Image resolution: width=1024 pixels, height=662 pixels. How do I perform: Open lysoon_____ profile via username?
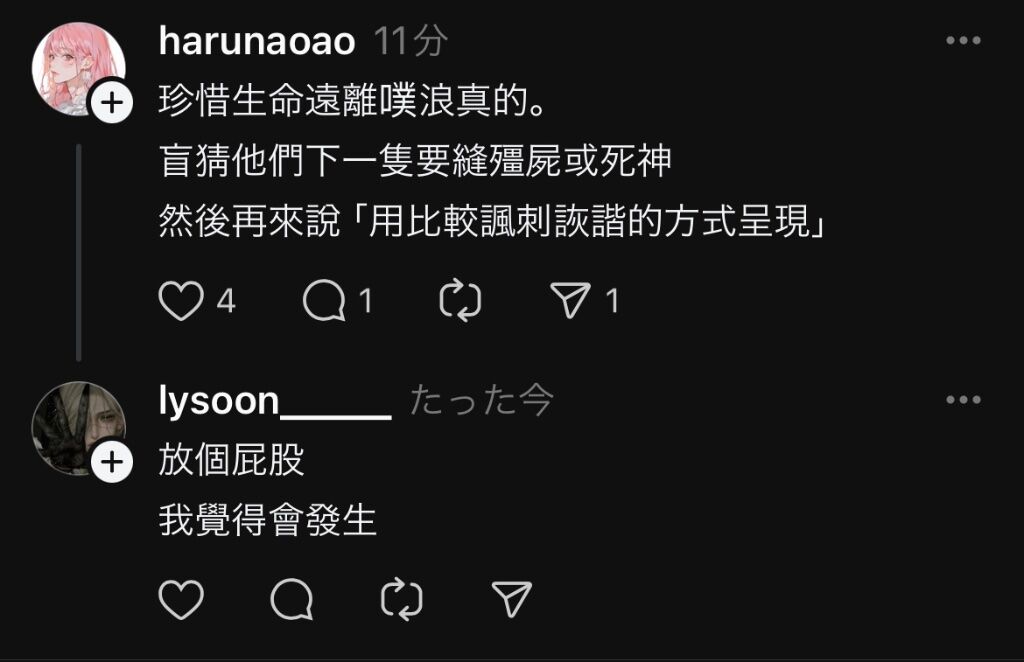pos(275,400)
